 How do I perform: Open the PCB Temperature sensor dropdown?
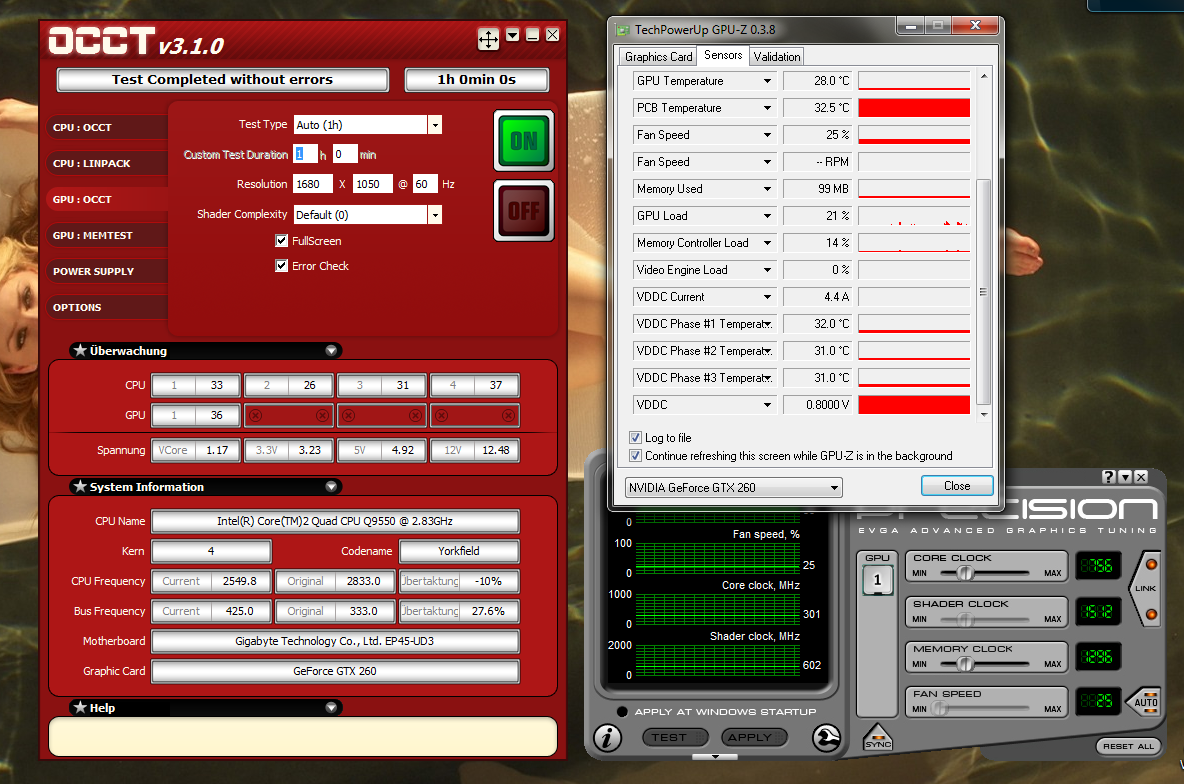[x=767, y=108]
